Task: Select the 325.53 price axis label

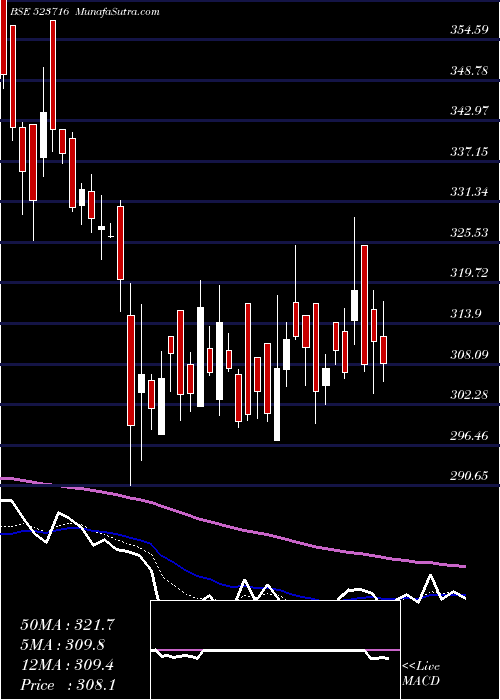Action: [x=468, y=233]
